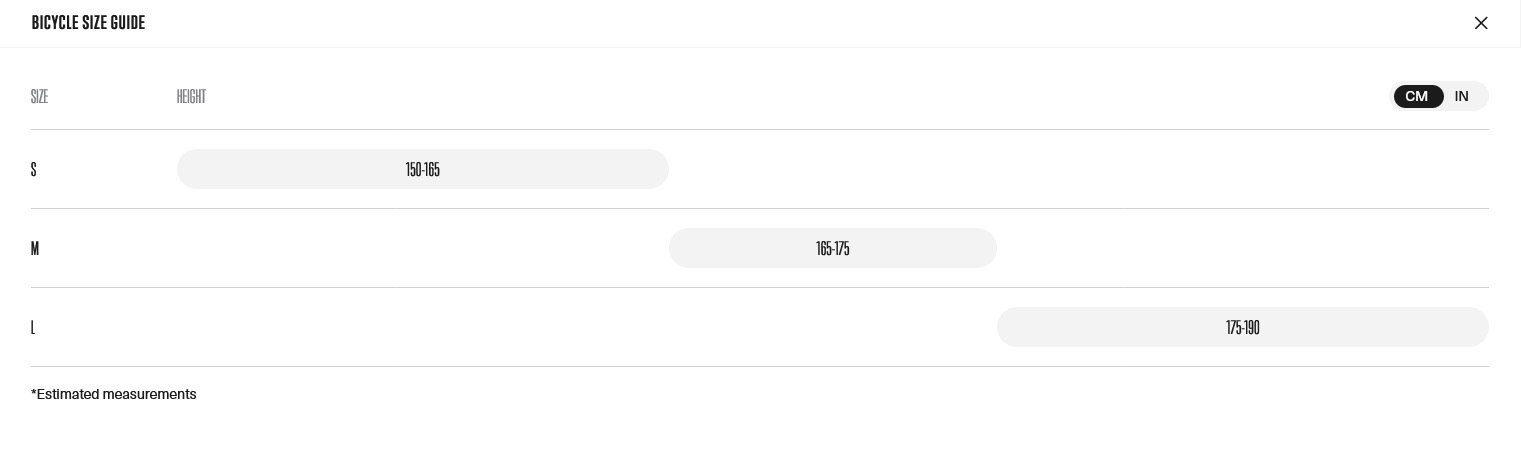Click the 175-190 height range bar
The image size is (1521, 465).
[x=1243, y=327]
